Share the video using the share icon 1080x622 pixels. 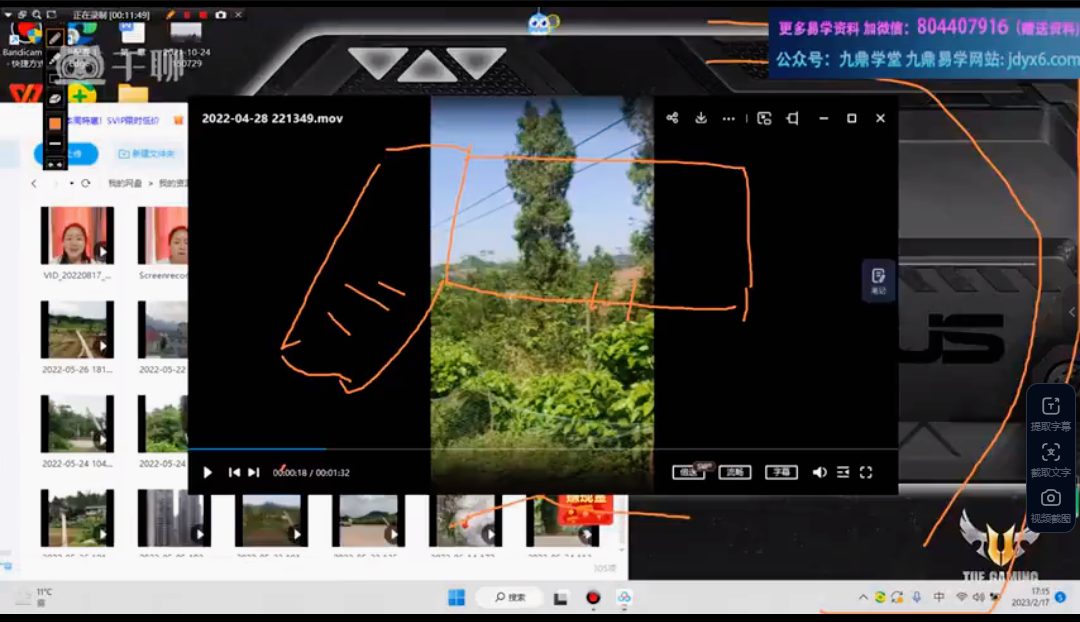[x=672, y=118]
